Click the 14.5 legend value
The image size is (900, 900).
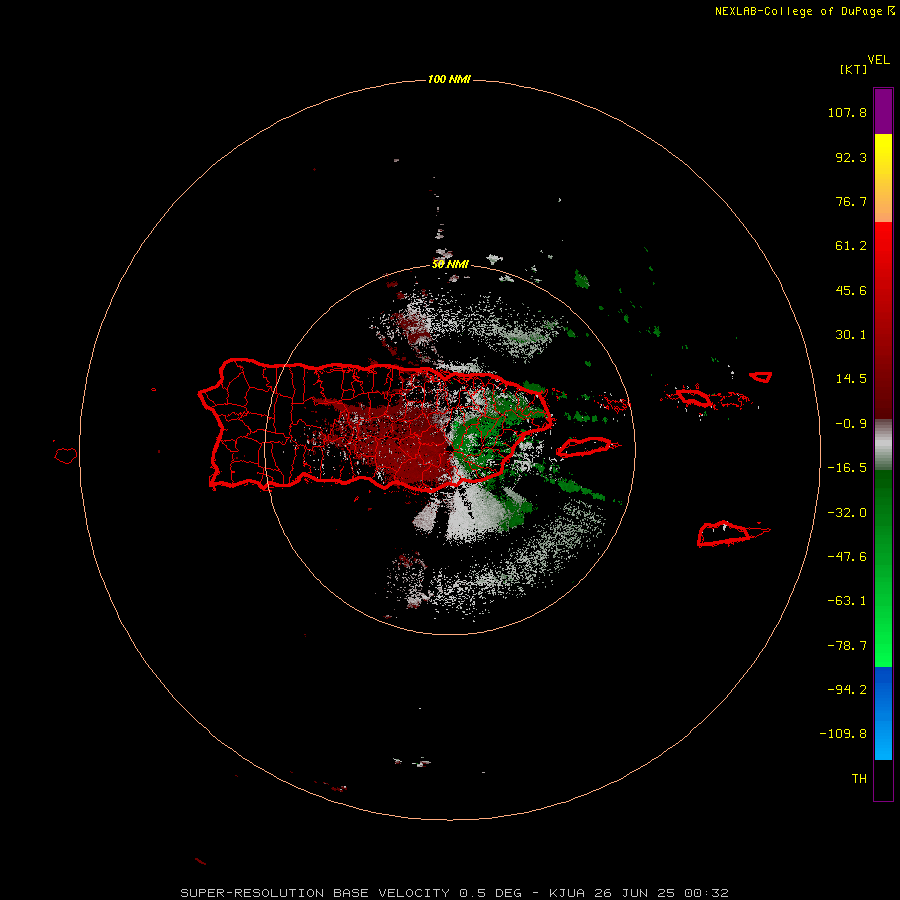851,379
